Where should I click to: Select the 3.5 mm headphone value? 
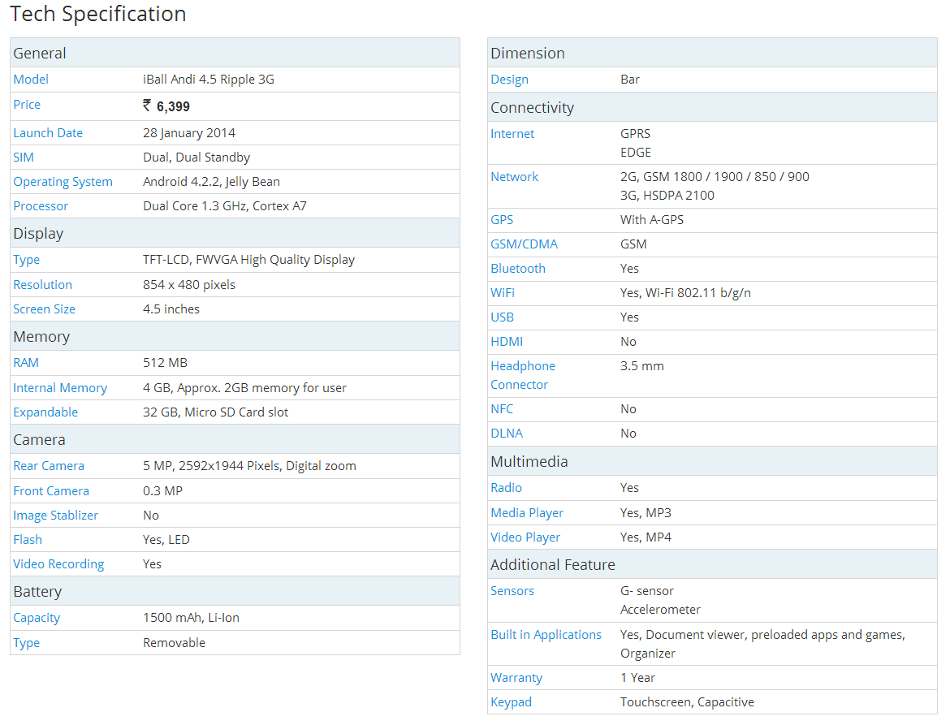tap(642, 366)
